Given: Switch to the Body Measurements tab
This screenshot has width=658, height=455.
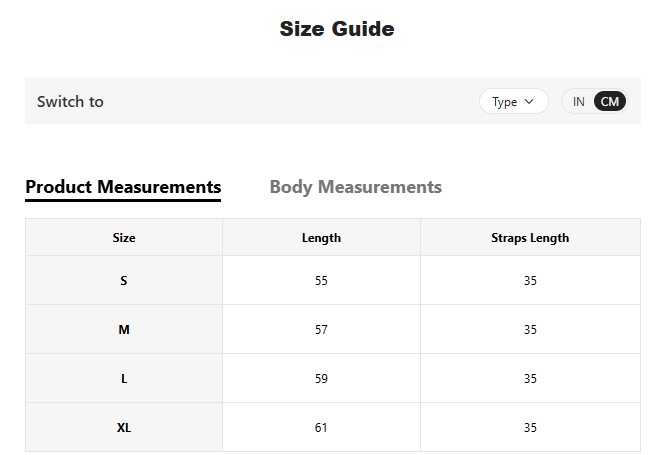Looking at the screenshot, I should point(355,187).
